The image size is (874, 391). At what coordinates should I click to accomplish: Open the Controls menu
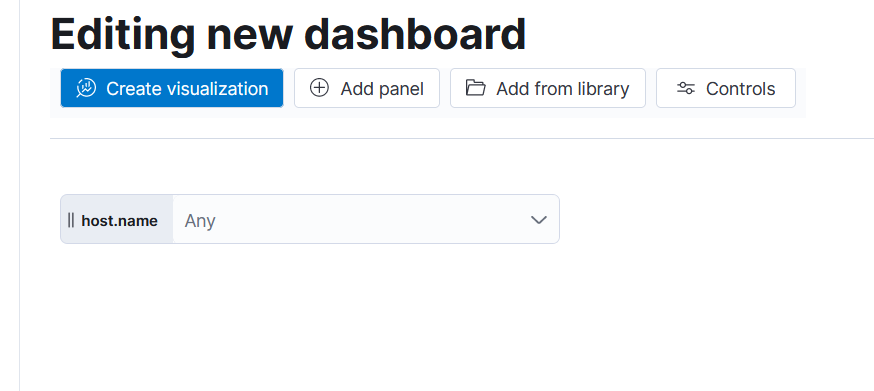726,88
